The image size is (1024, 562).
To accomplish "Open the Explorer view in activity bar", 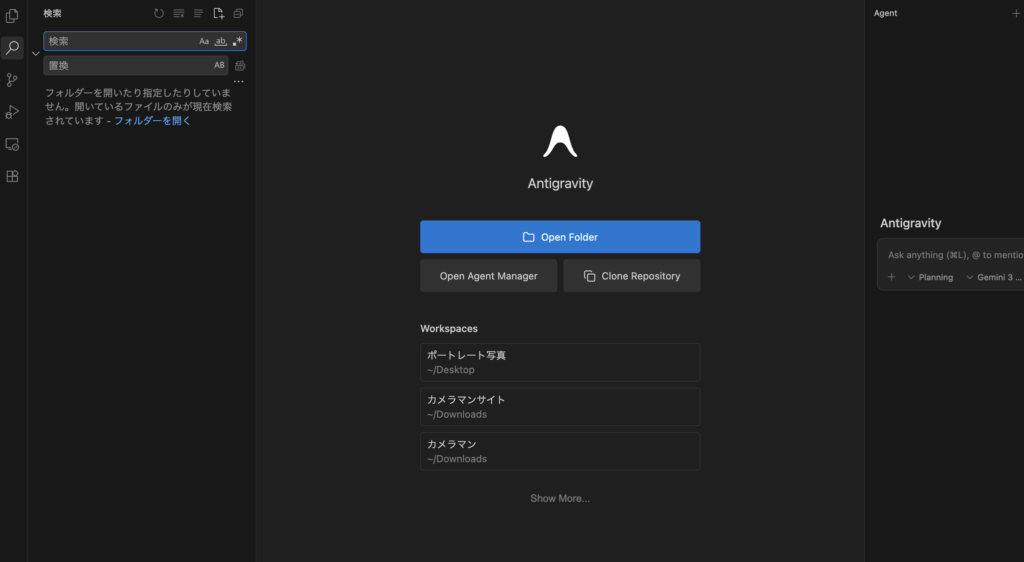I will pos(12,16).
